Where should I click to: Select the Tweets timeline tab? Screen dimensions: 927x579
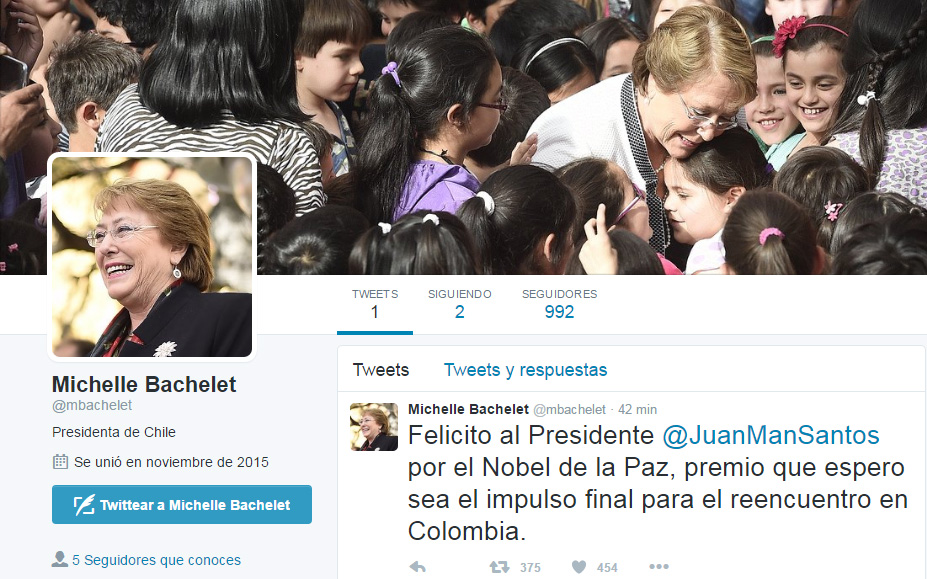pos(381,370)
